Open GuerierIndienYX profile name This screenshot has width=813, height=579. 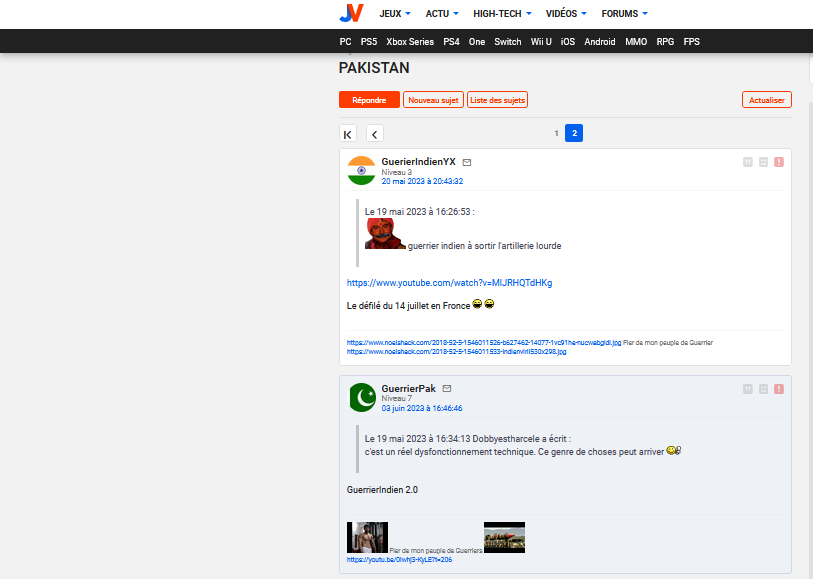418,162
